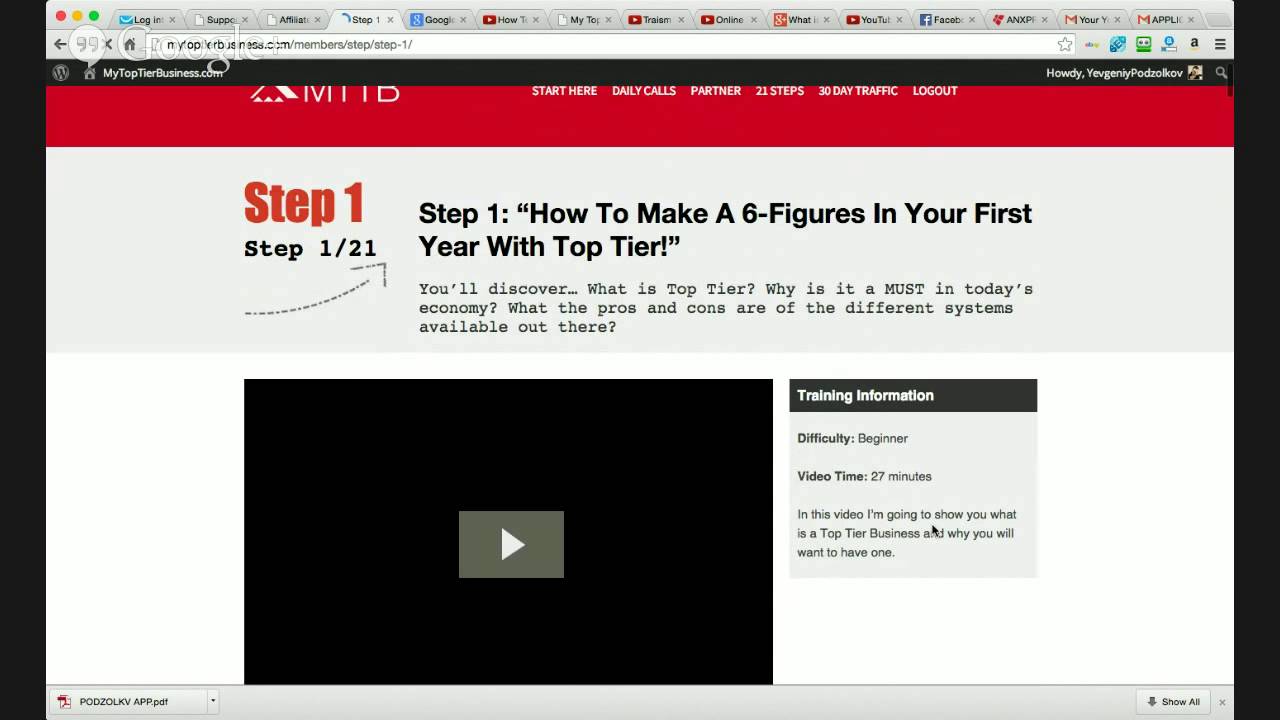The height and width of the screenshot is (720, 1280).
Task: Switch to the Log in tab
Action: pyautogui.click(x=147, y=19)
